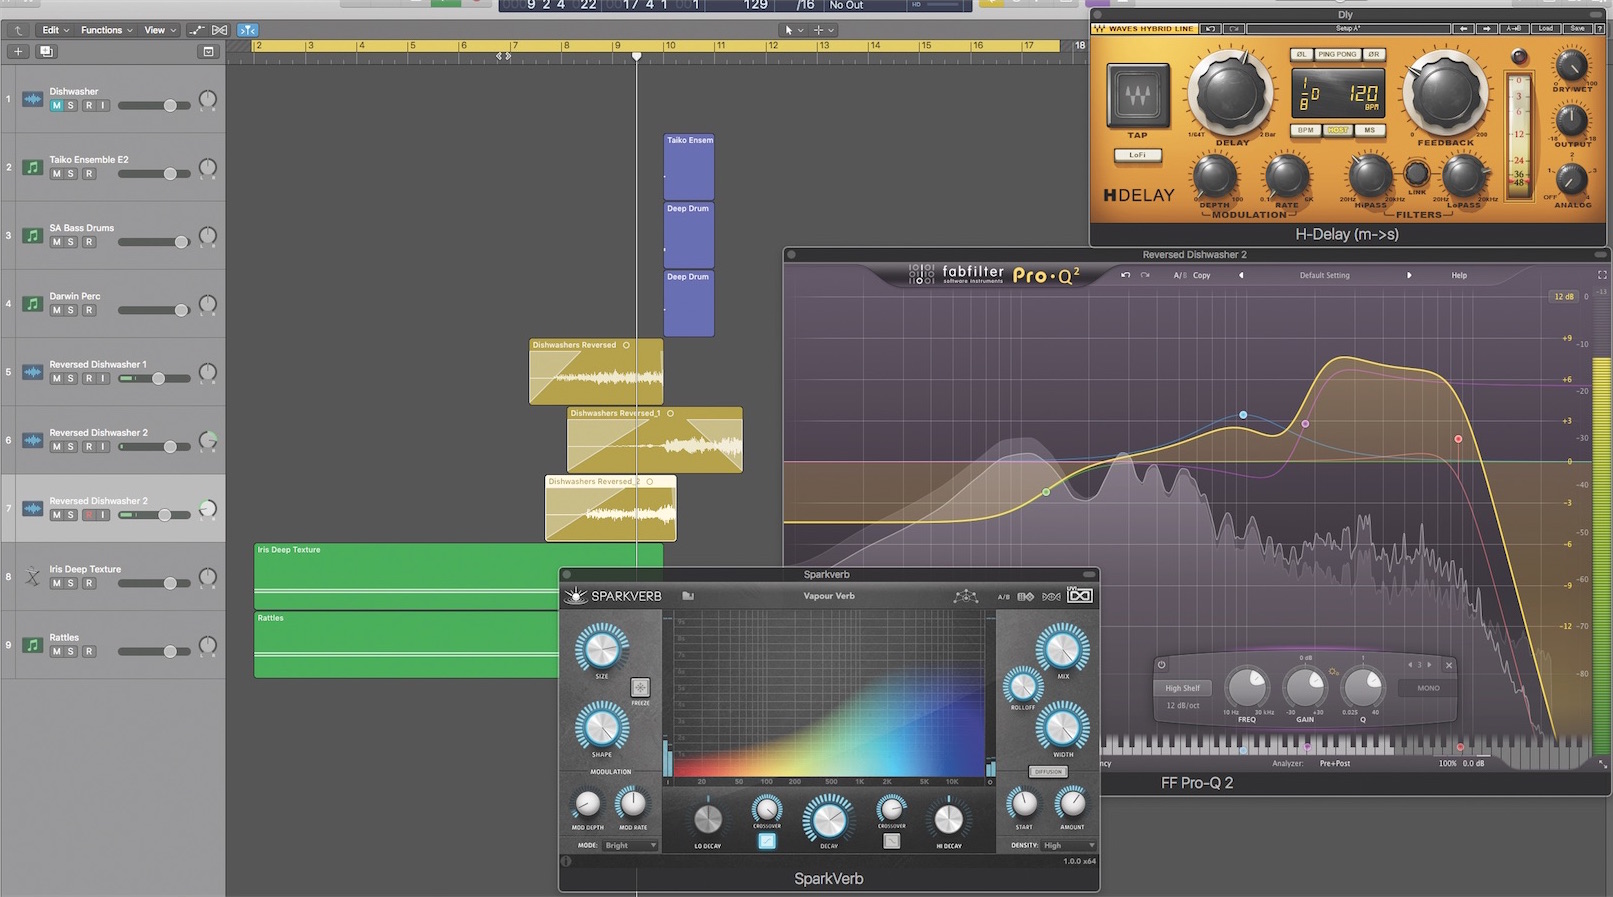Open the Pro-Q 2 MONO stereo placement menu
The width and height of the screenshot is (1613, 897).
pos(1428,688)
